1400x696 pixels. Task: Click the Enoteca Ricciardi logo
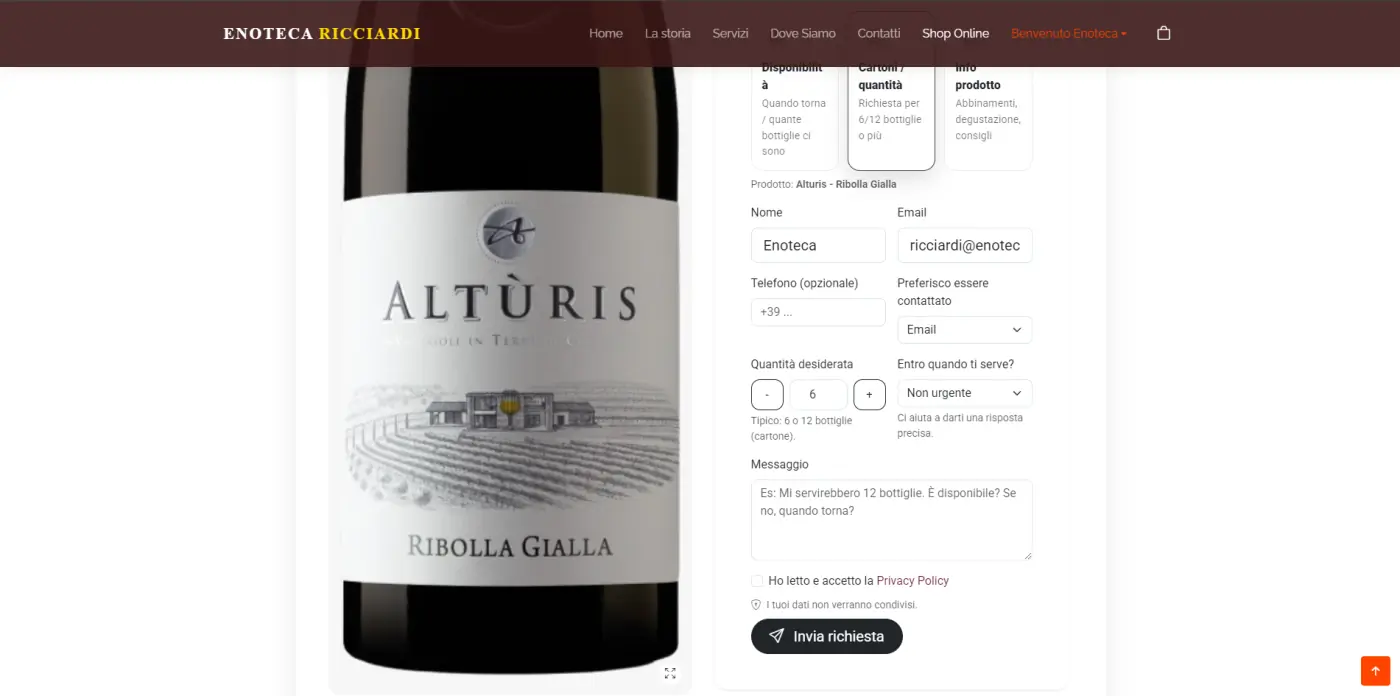point(322,33)
